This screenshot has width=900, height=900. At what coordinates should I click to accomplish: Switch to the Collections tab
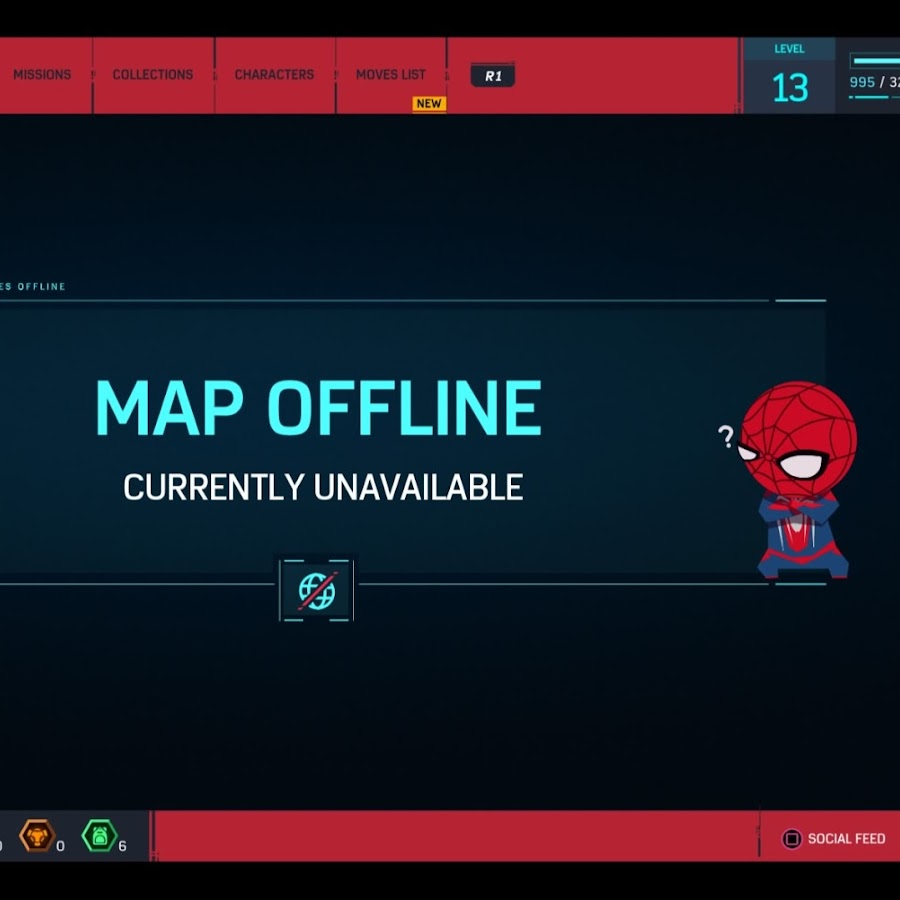click(x=153, y=75)
